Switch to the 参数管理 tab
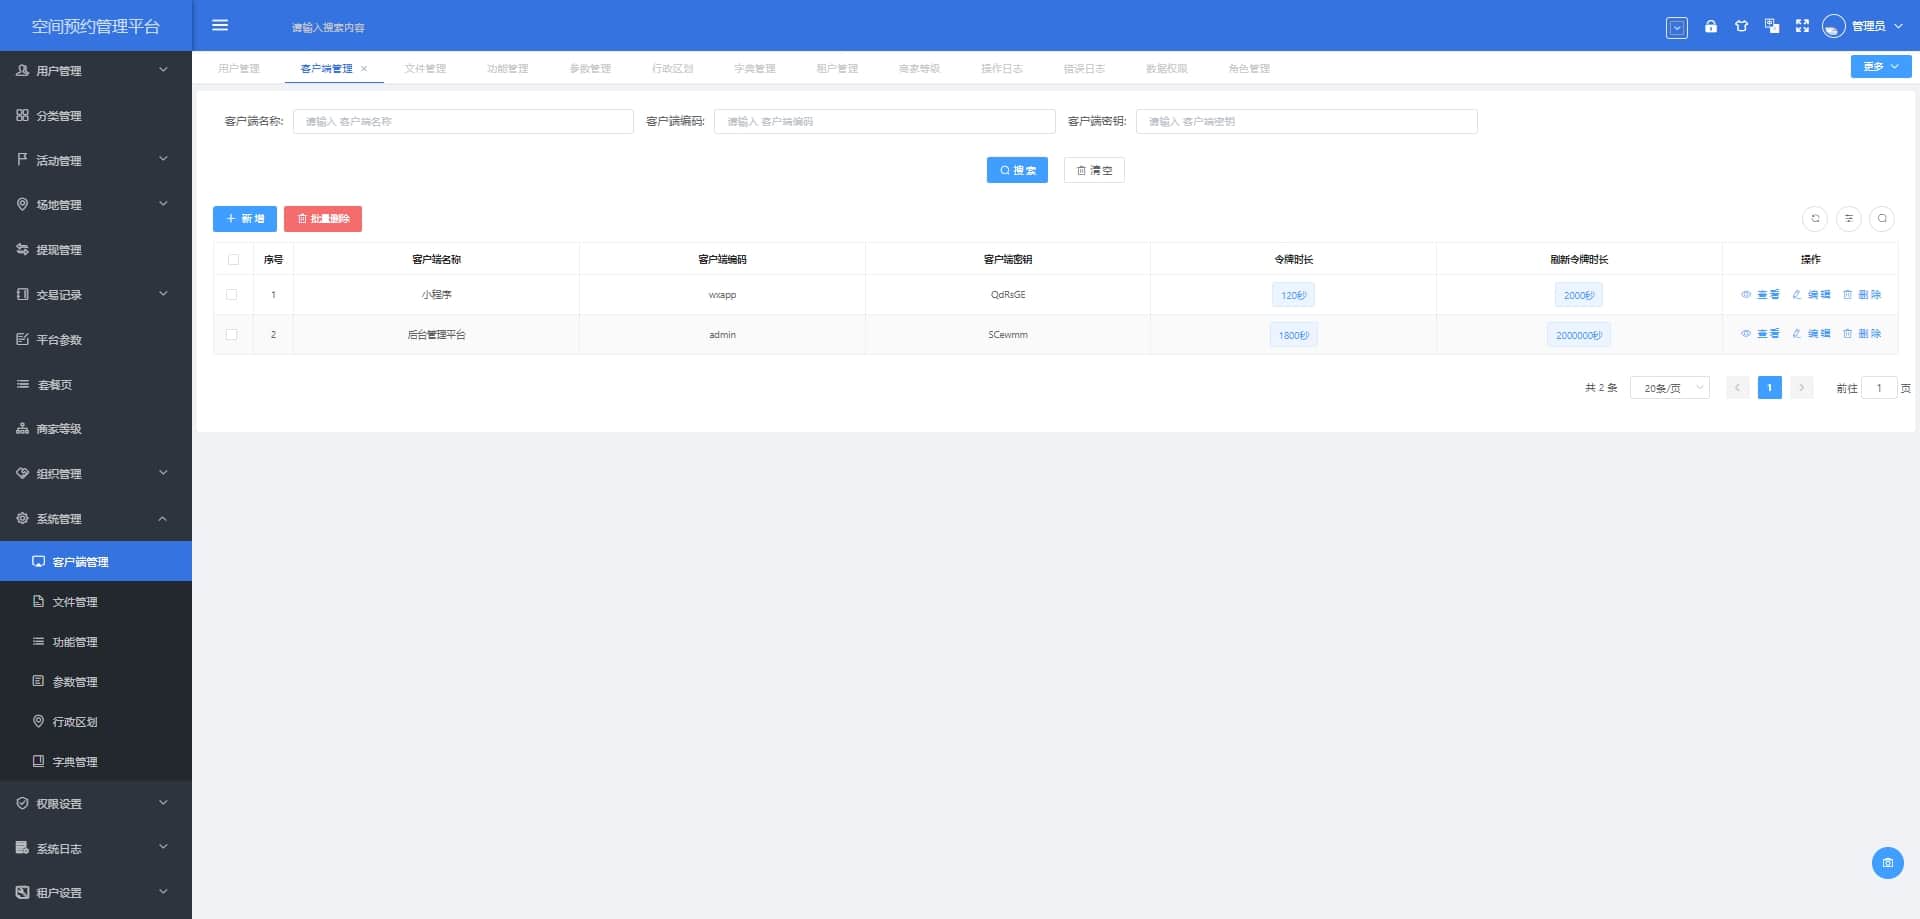 point(590,68)
